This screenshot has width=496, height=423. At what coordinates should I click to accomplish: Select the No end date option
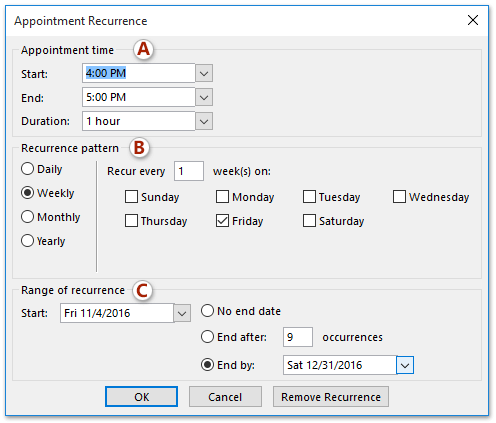pyautogui.click(x=207, y=311)
